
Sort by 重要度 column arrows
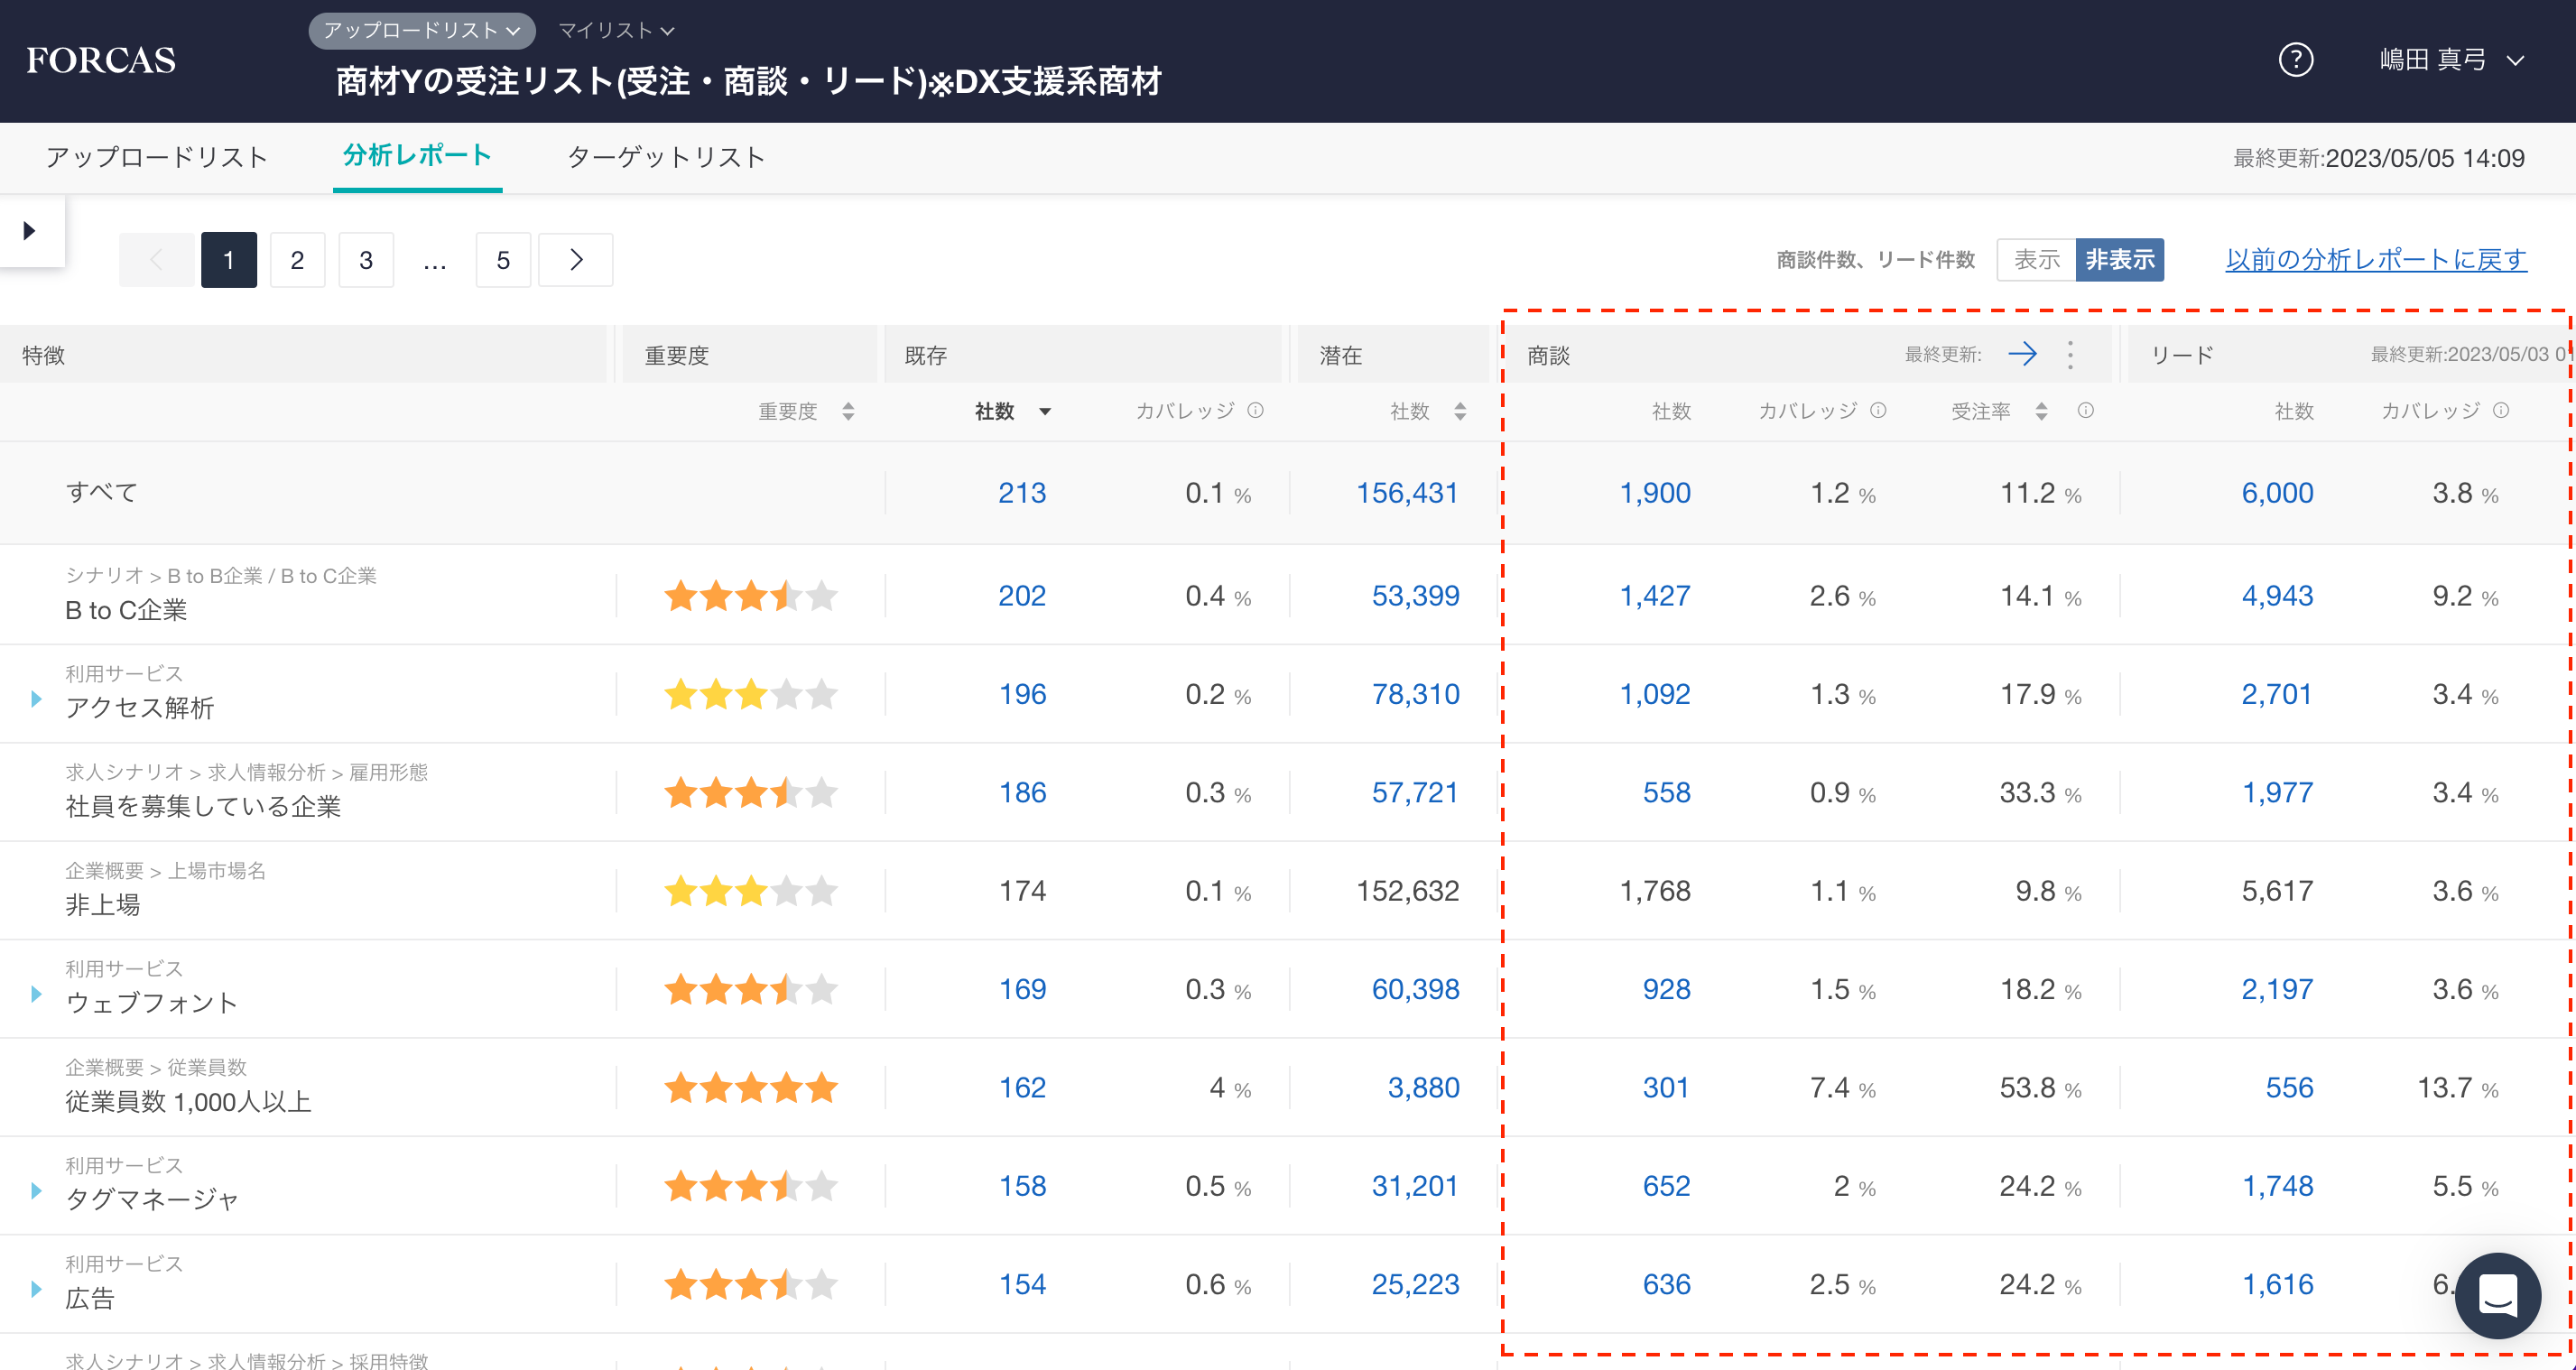click(848, 411)
